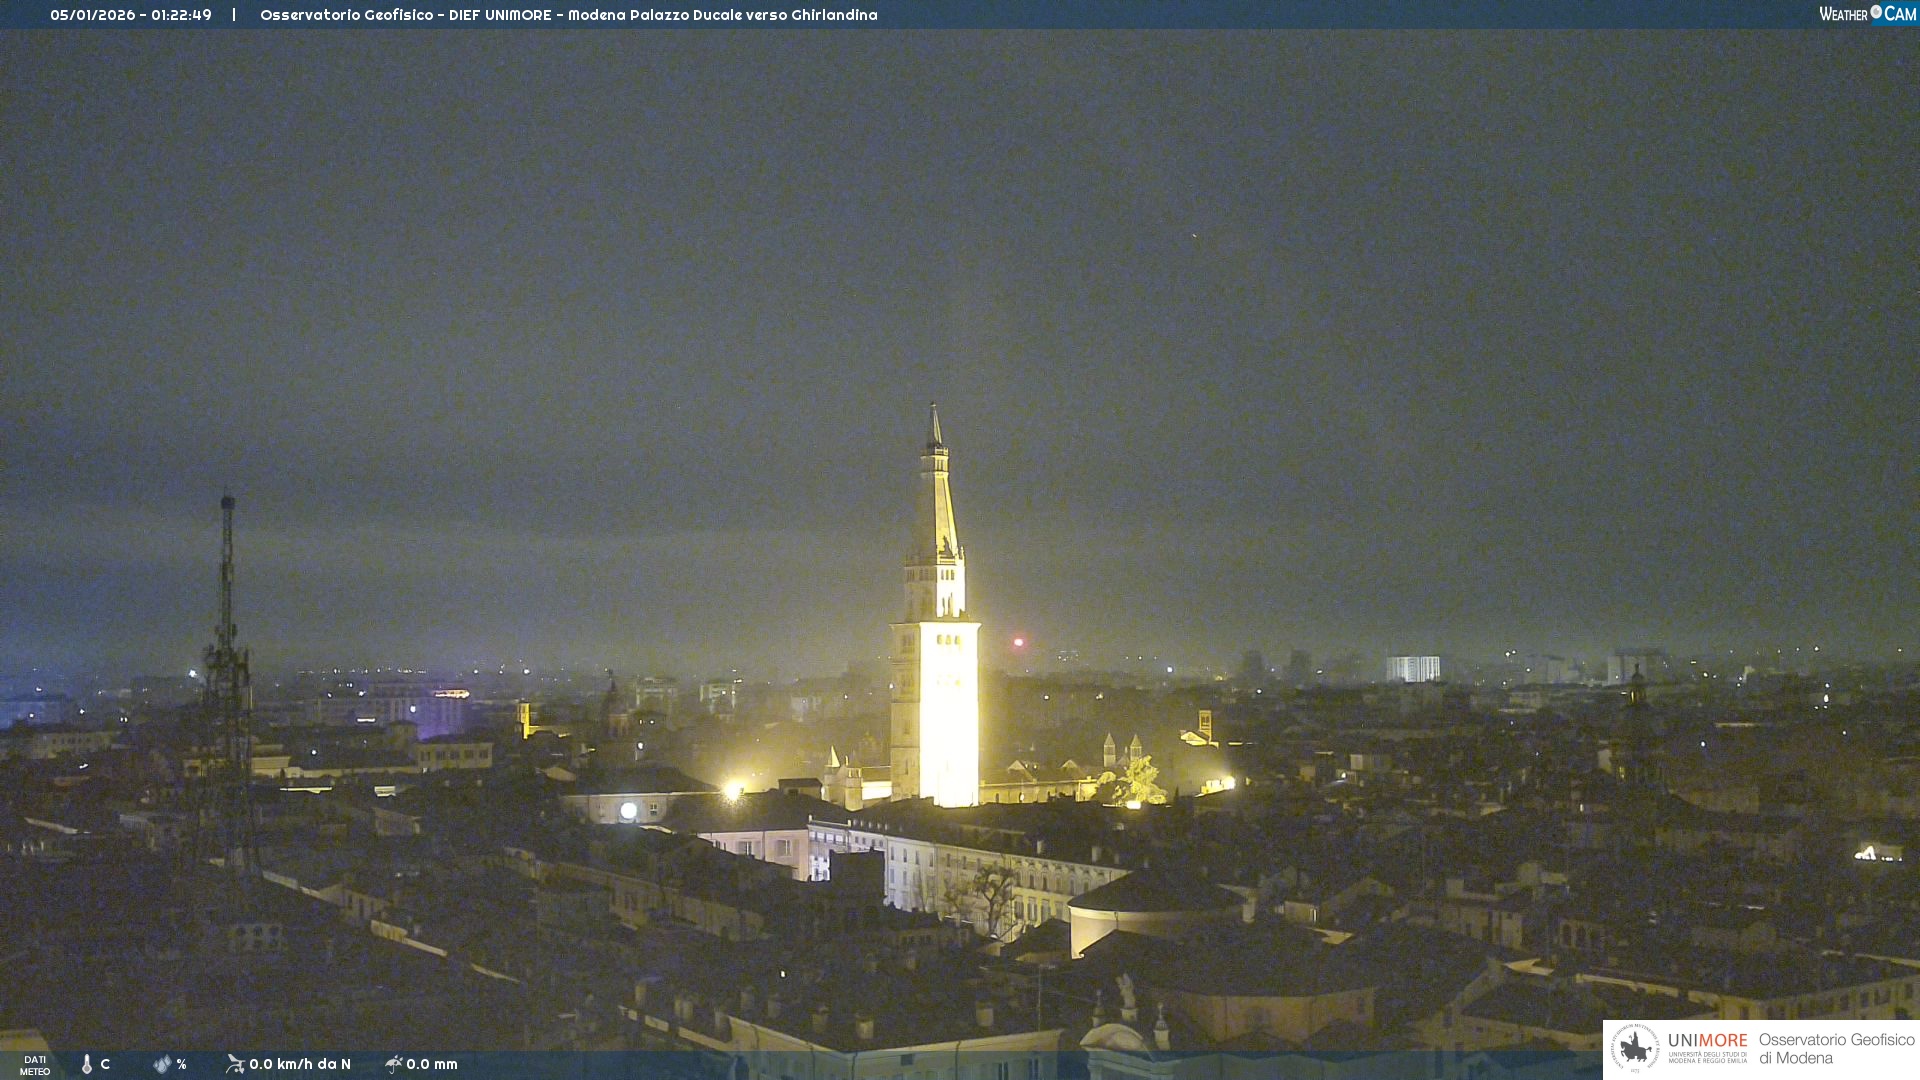Click the 0.0 km/h da N wind reading
The width and height of the screenshot is (1920, 1080).
(x=300, y=1064)
